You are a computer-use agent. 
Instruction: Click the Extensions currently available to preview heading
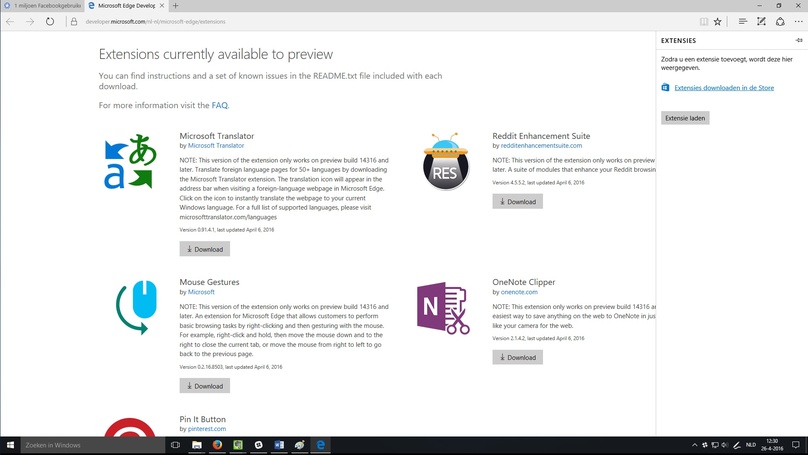tap(216, 54)
